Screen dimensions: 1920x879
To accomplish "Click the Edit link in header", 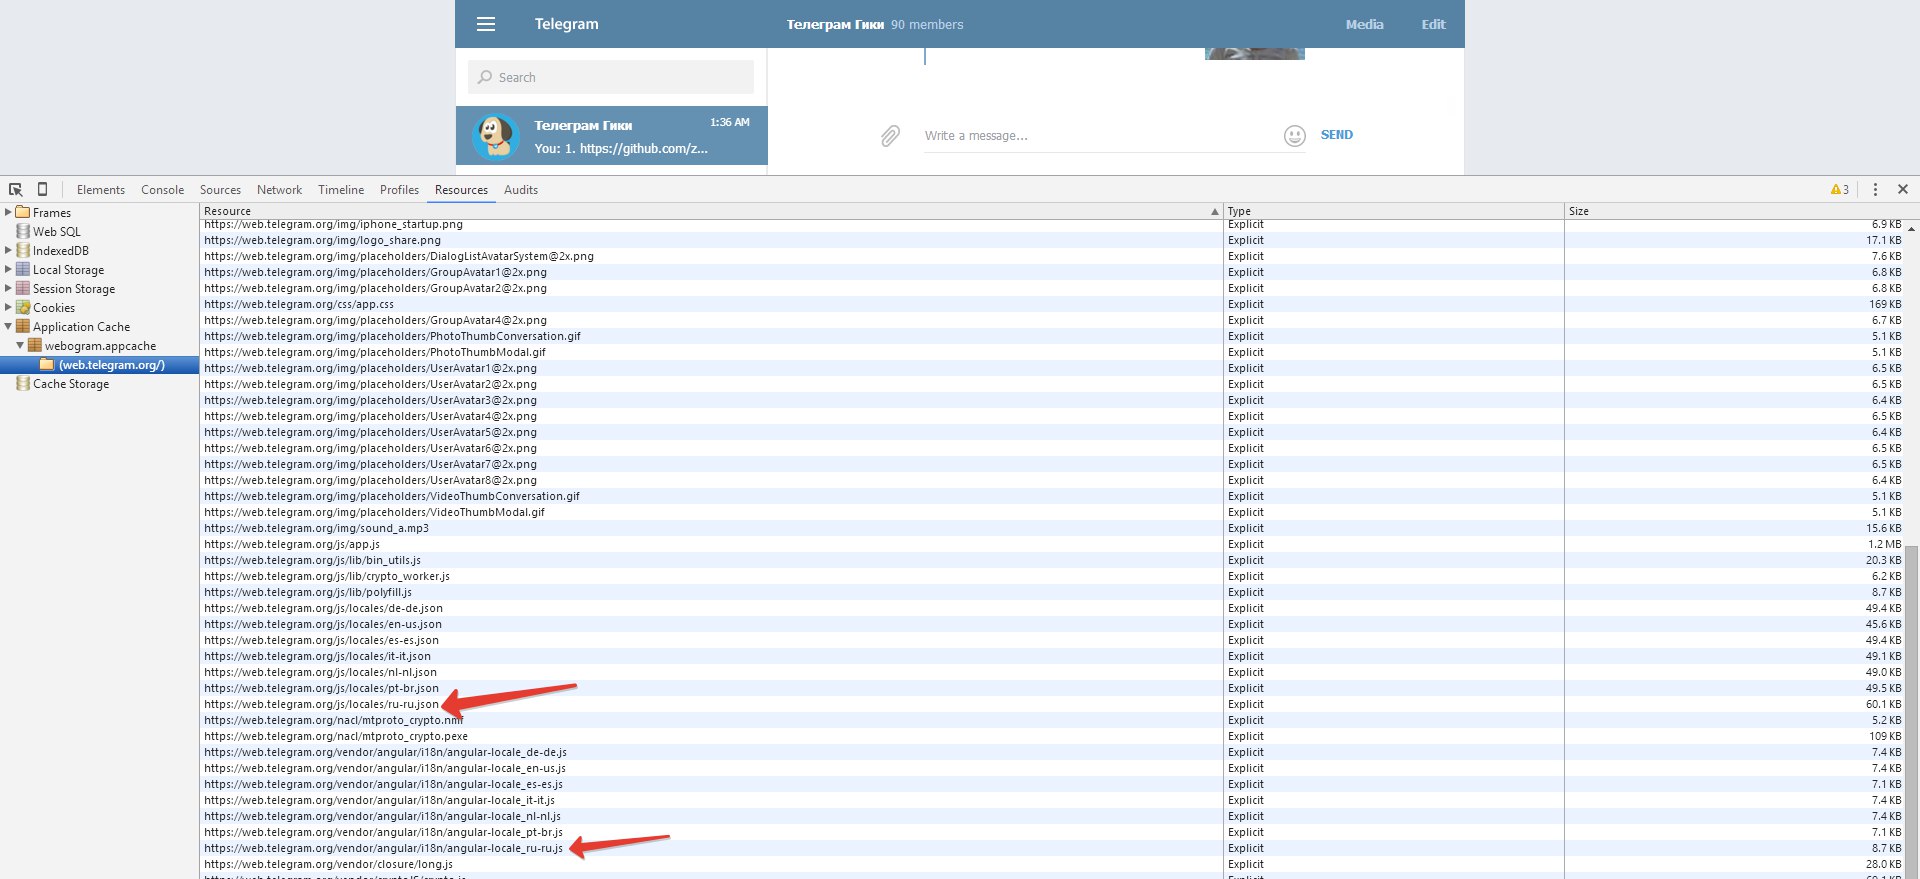I will pos(1433,24).
